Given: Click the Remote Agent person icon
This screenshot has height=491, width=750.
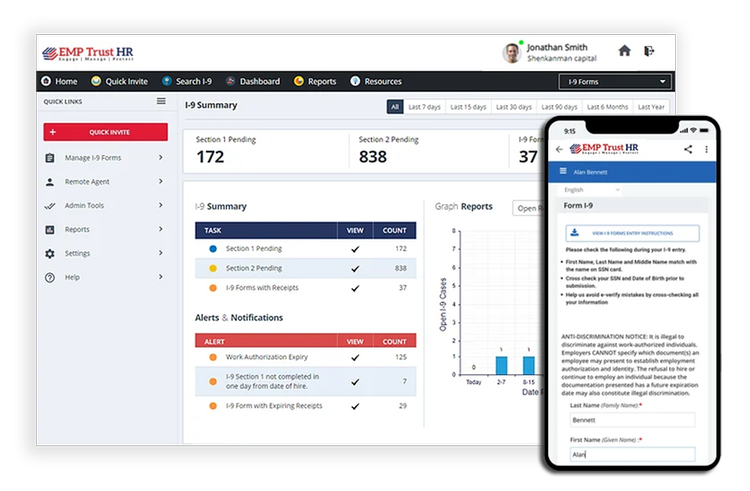Looking at the screenshot, I should tap(50, 182).
